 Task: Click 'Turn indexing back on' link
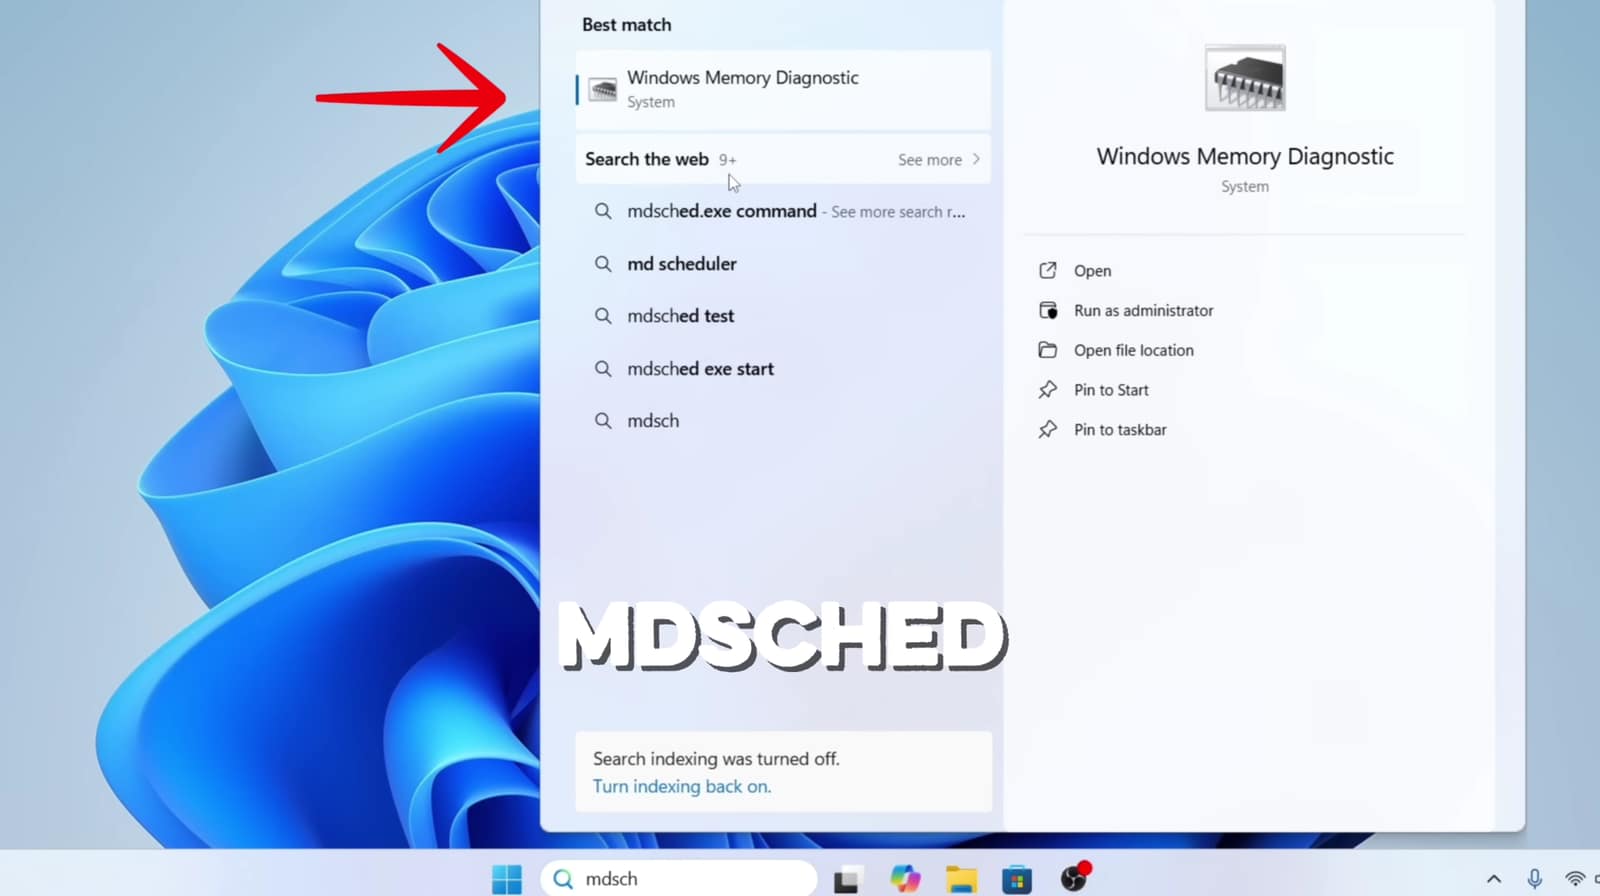682,786
